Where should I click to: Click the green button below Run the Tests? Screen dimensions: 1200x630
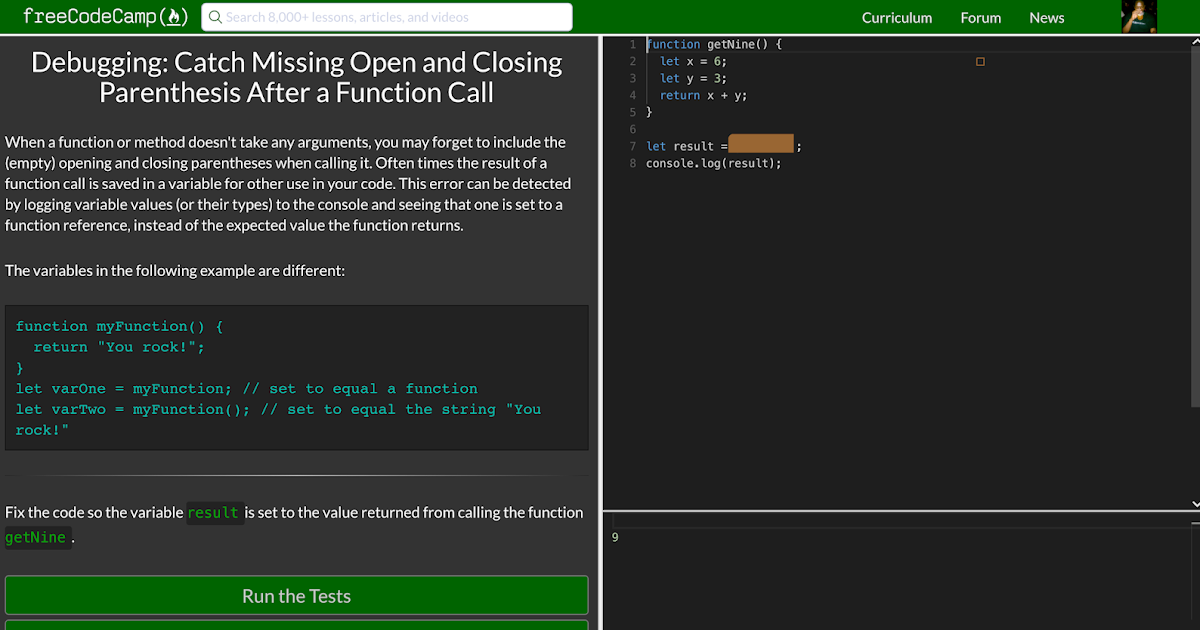point(296,624)
